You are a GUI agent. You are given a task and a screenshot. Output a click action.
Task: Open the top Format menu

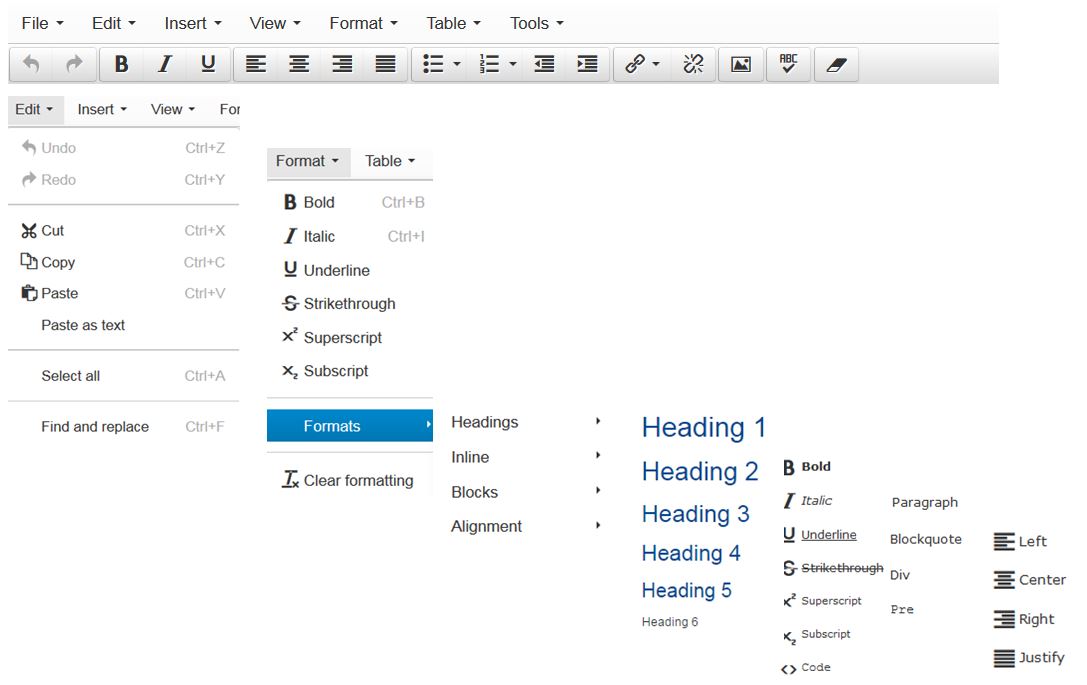click(363, 24)
